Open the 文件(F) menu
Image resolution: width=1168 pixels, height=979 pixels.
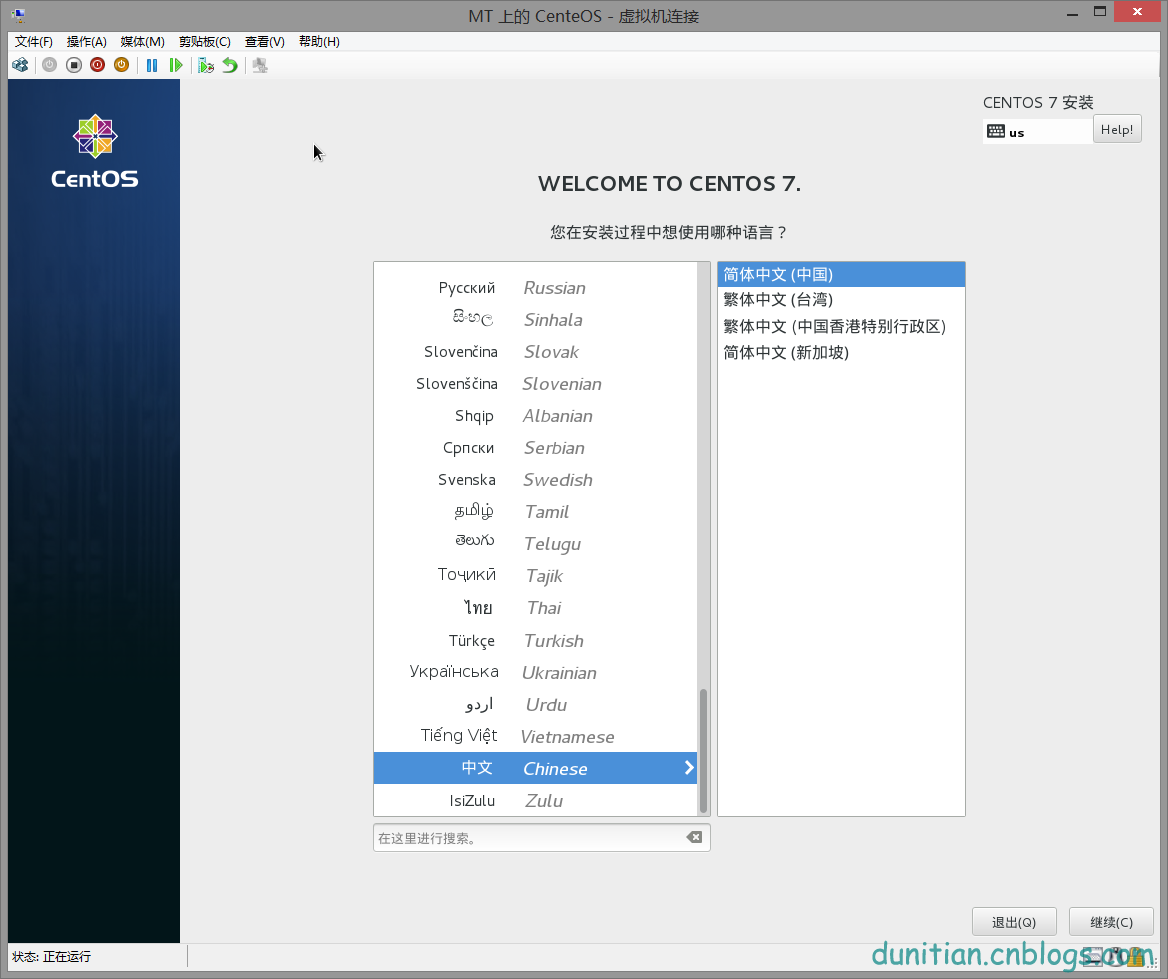(34, 42)
